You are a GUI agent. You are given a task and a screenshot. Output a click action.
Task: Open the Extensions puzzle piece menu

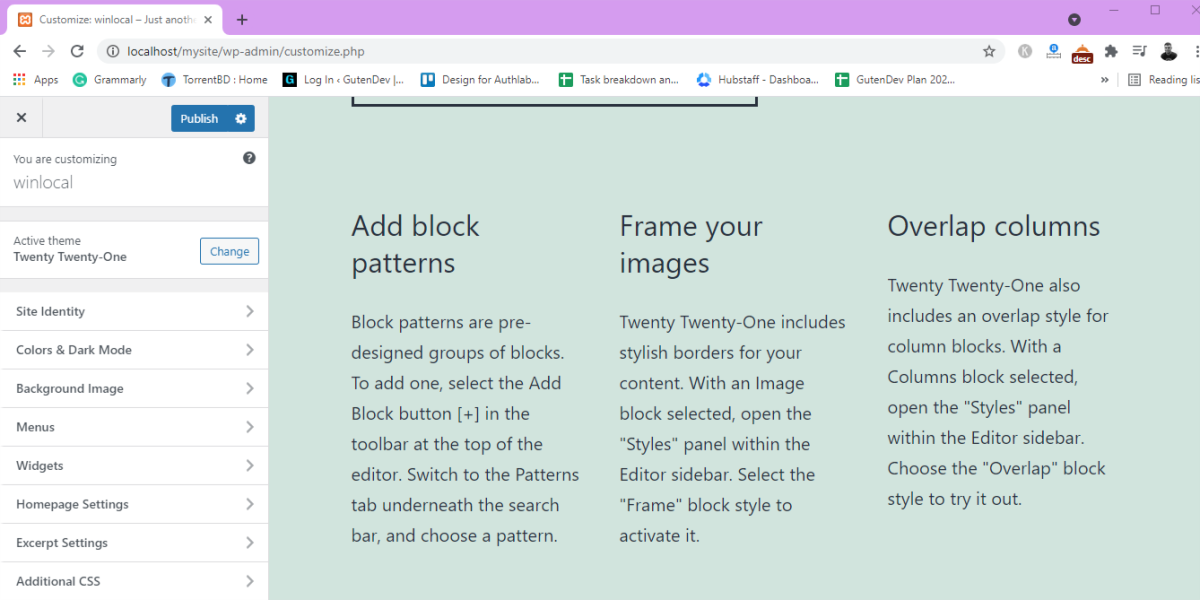click(x=1111, y=51)
